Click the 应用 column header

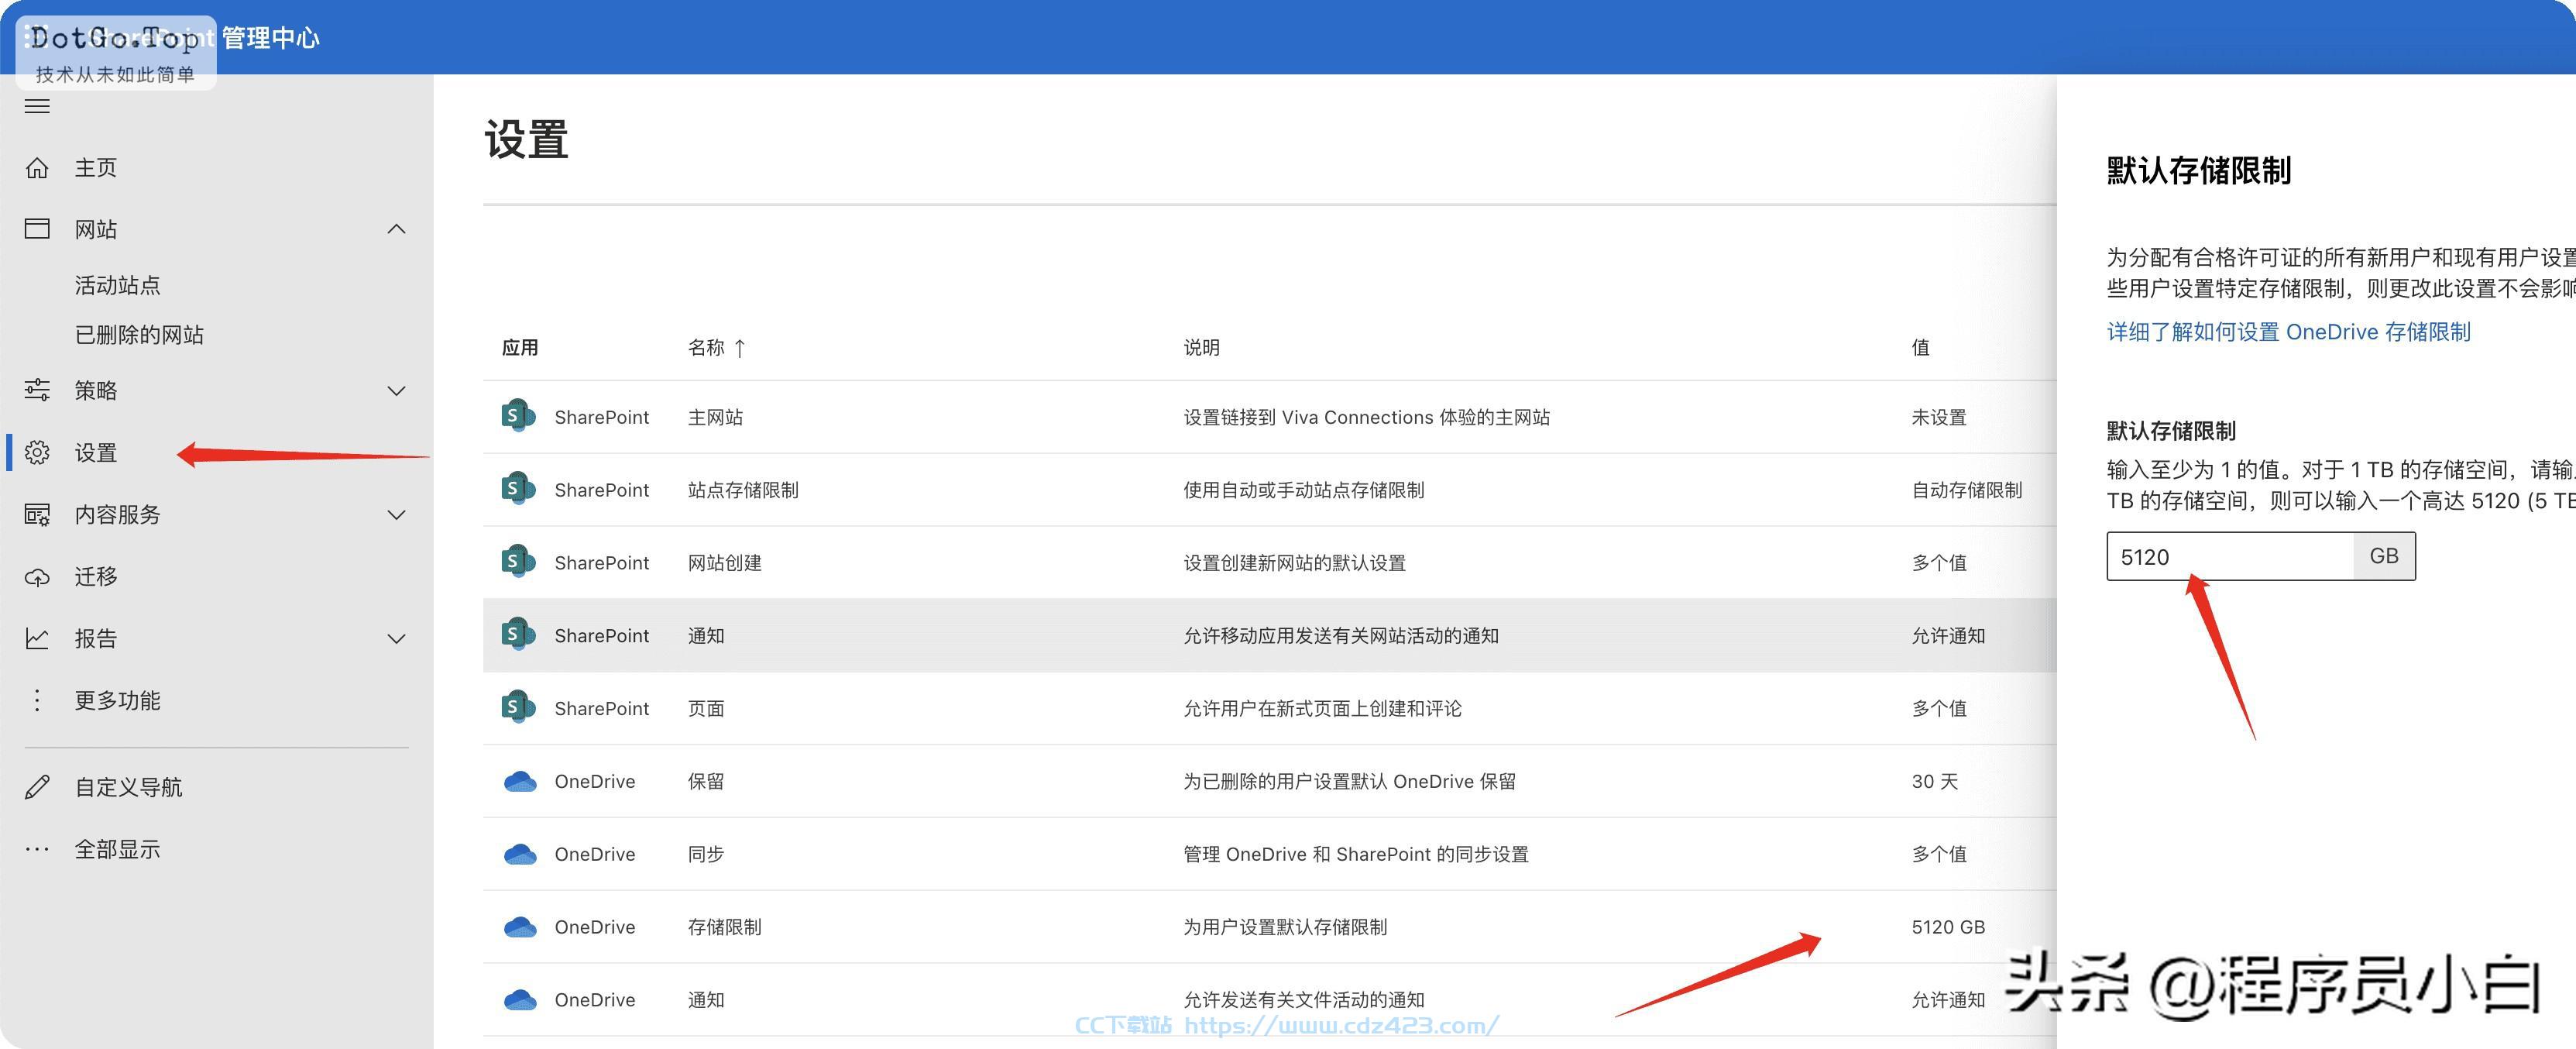tap(520, 347)
